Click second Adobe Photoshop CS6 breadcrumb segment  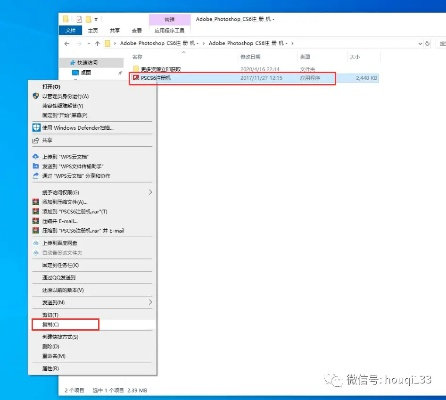click(248, 43)
